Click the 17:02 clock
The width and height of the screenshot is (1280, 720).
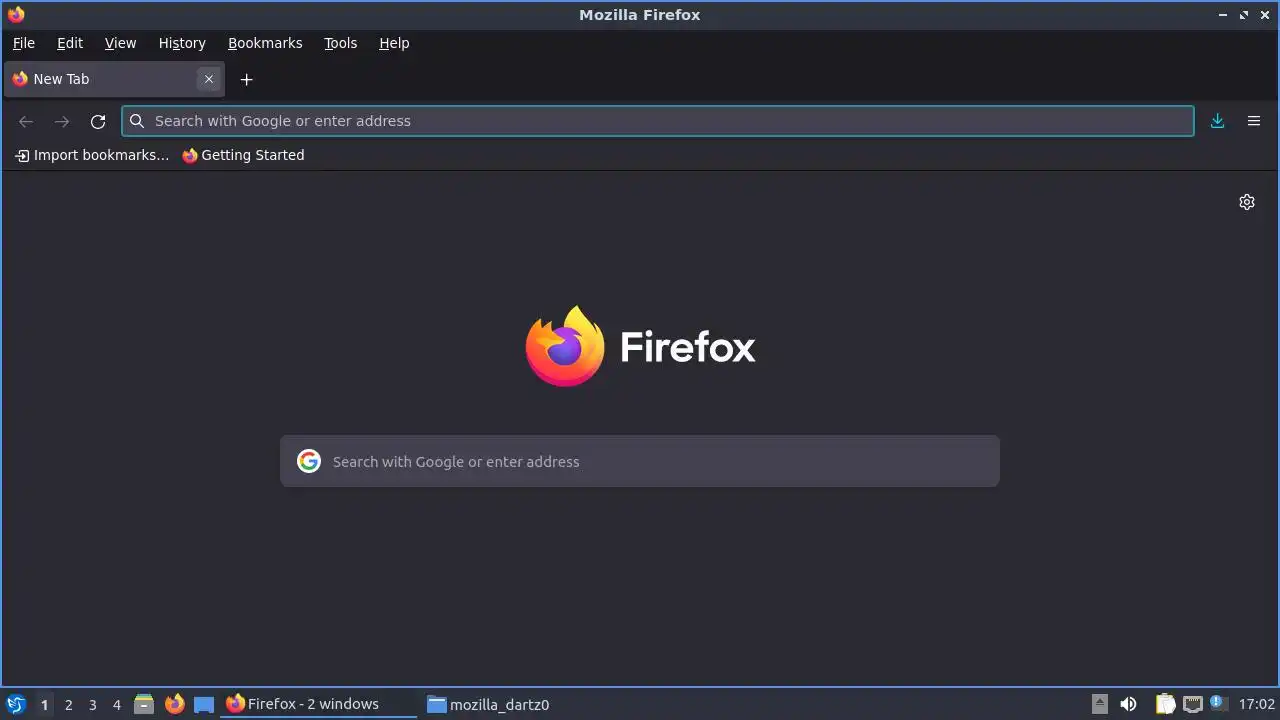(x=1257, y=704)
